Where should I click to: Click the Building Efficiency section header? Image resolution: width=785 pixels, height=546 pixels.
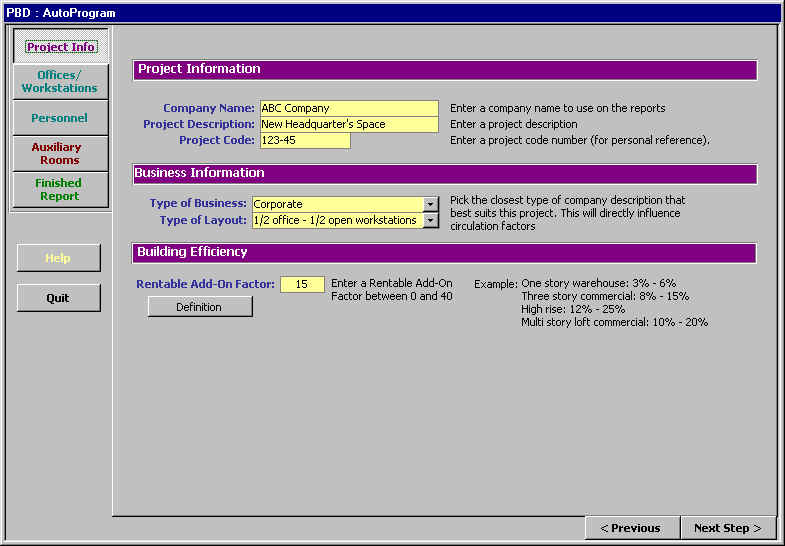coord(444,252)
